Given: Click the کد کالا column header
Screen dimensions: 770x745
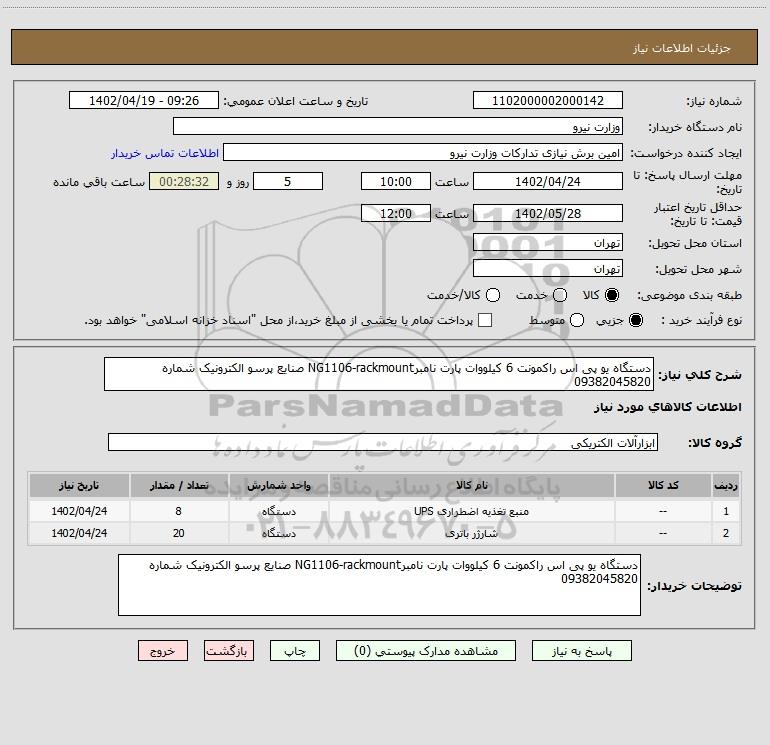Looking at the screenshot, I should [x=663, y=485].
